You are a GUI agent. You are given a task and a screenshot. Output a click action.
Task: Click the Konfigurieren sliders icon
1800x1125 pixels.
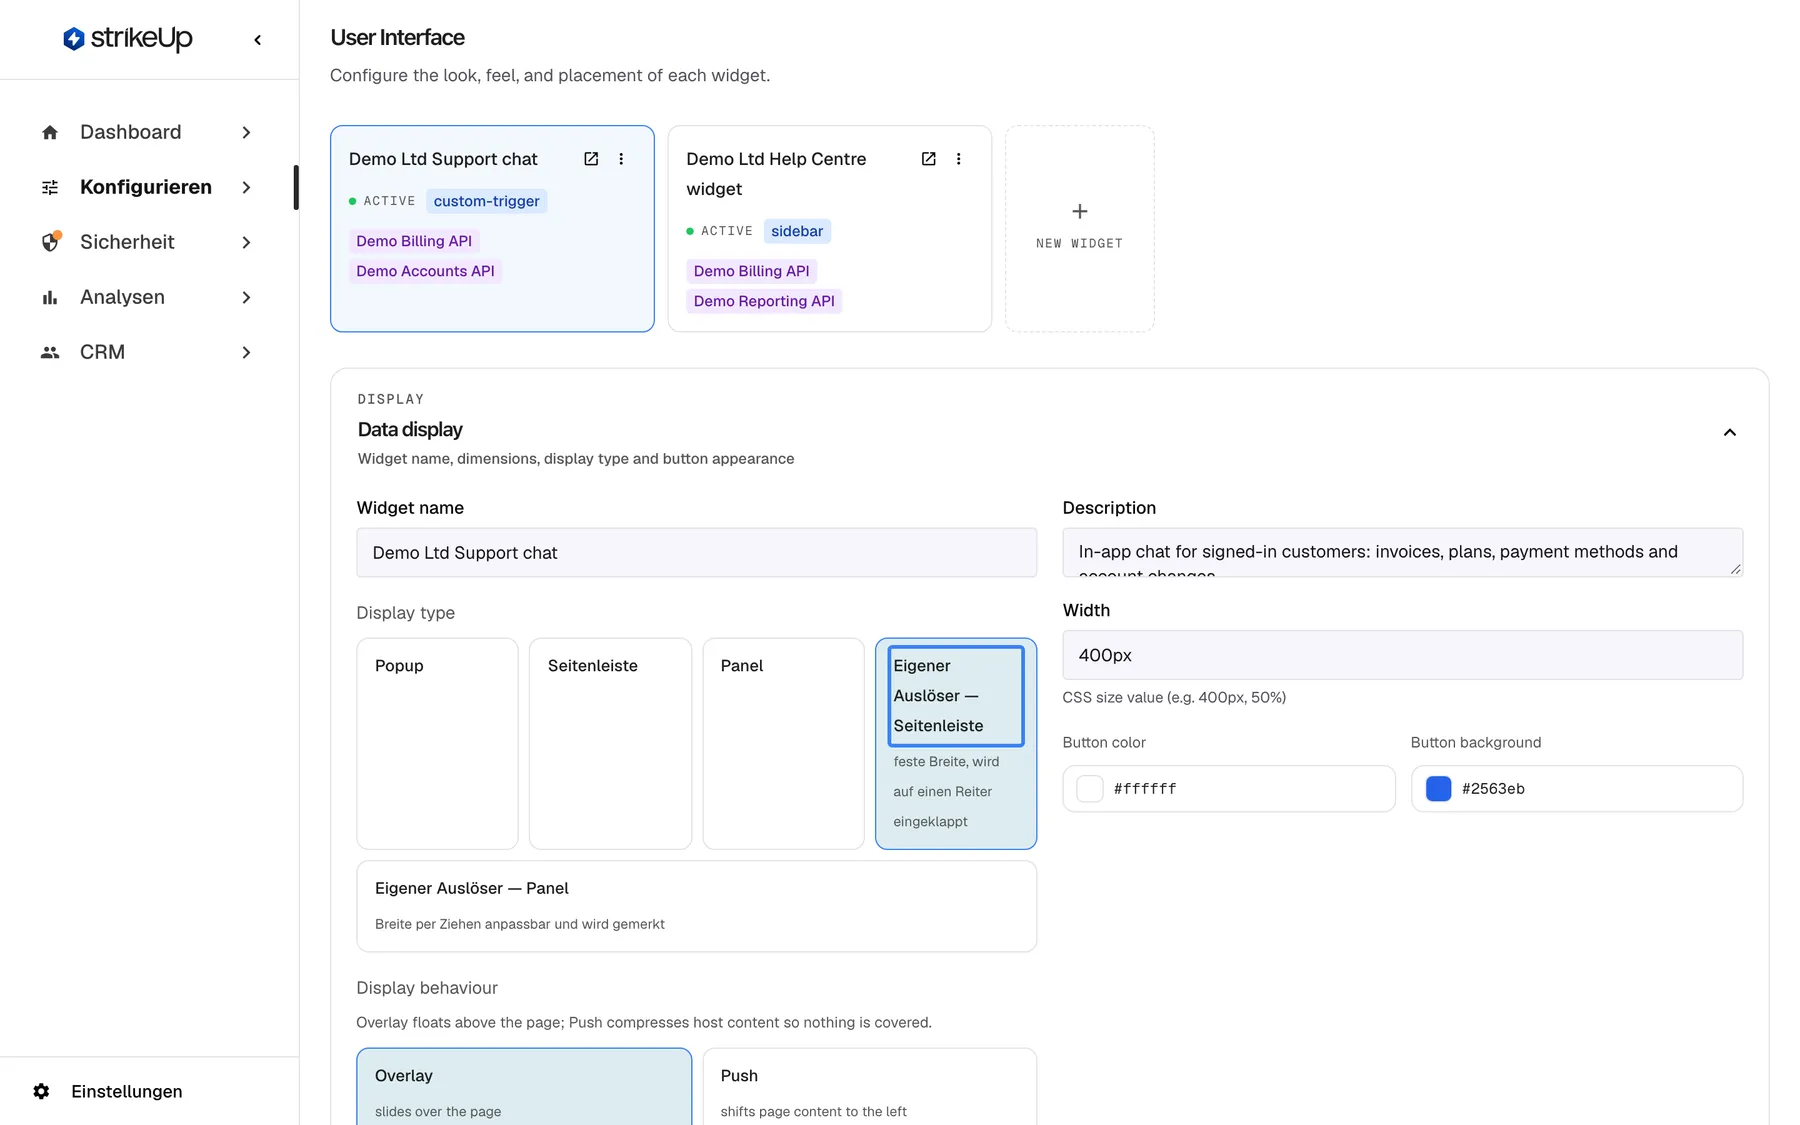pos(50,187)
